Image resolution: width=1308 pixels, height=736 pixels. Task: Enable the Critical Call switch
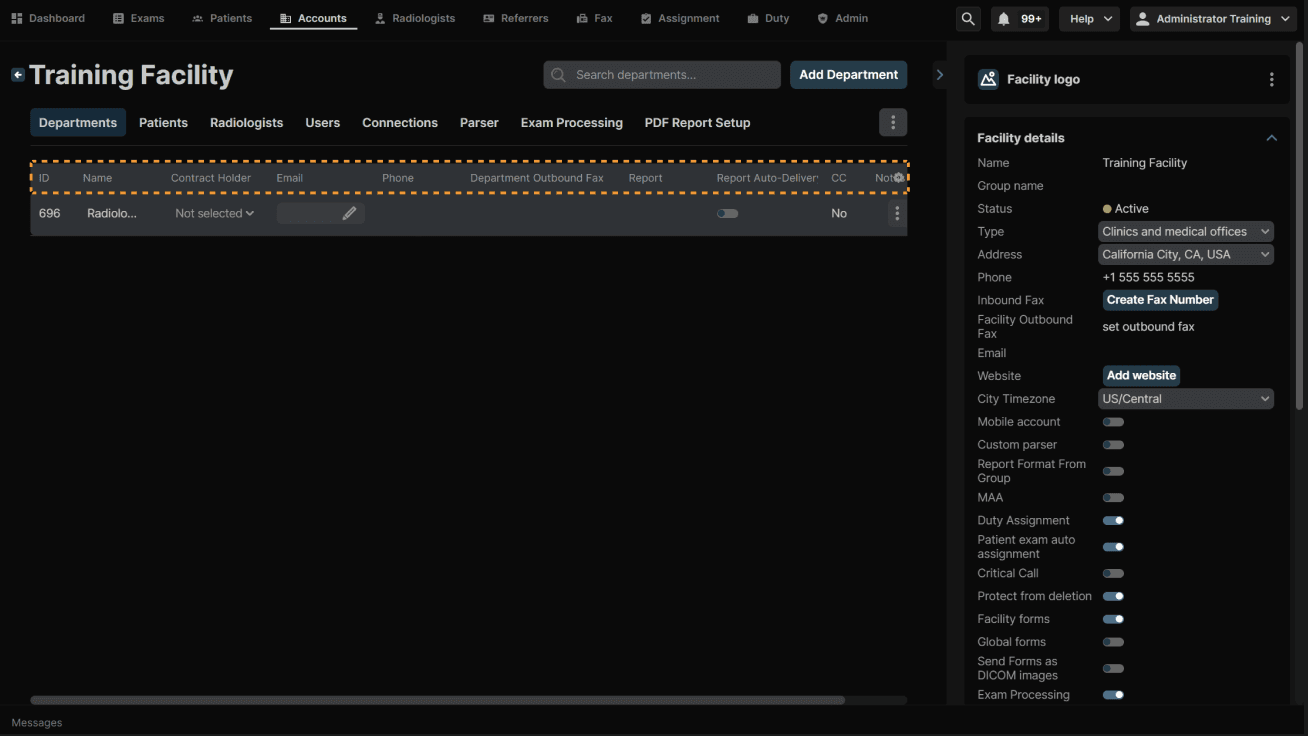pyautogui.click(x=1113, y=574)
